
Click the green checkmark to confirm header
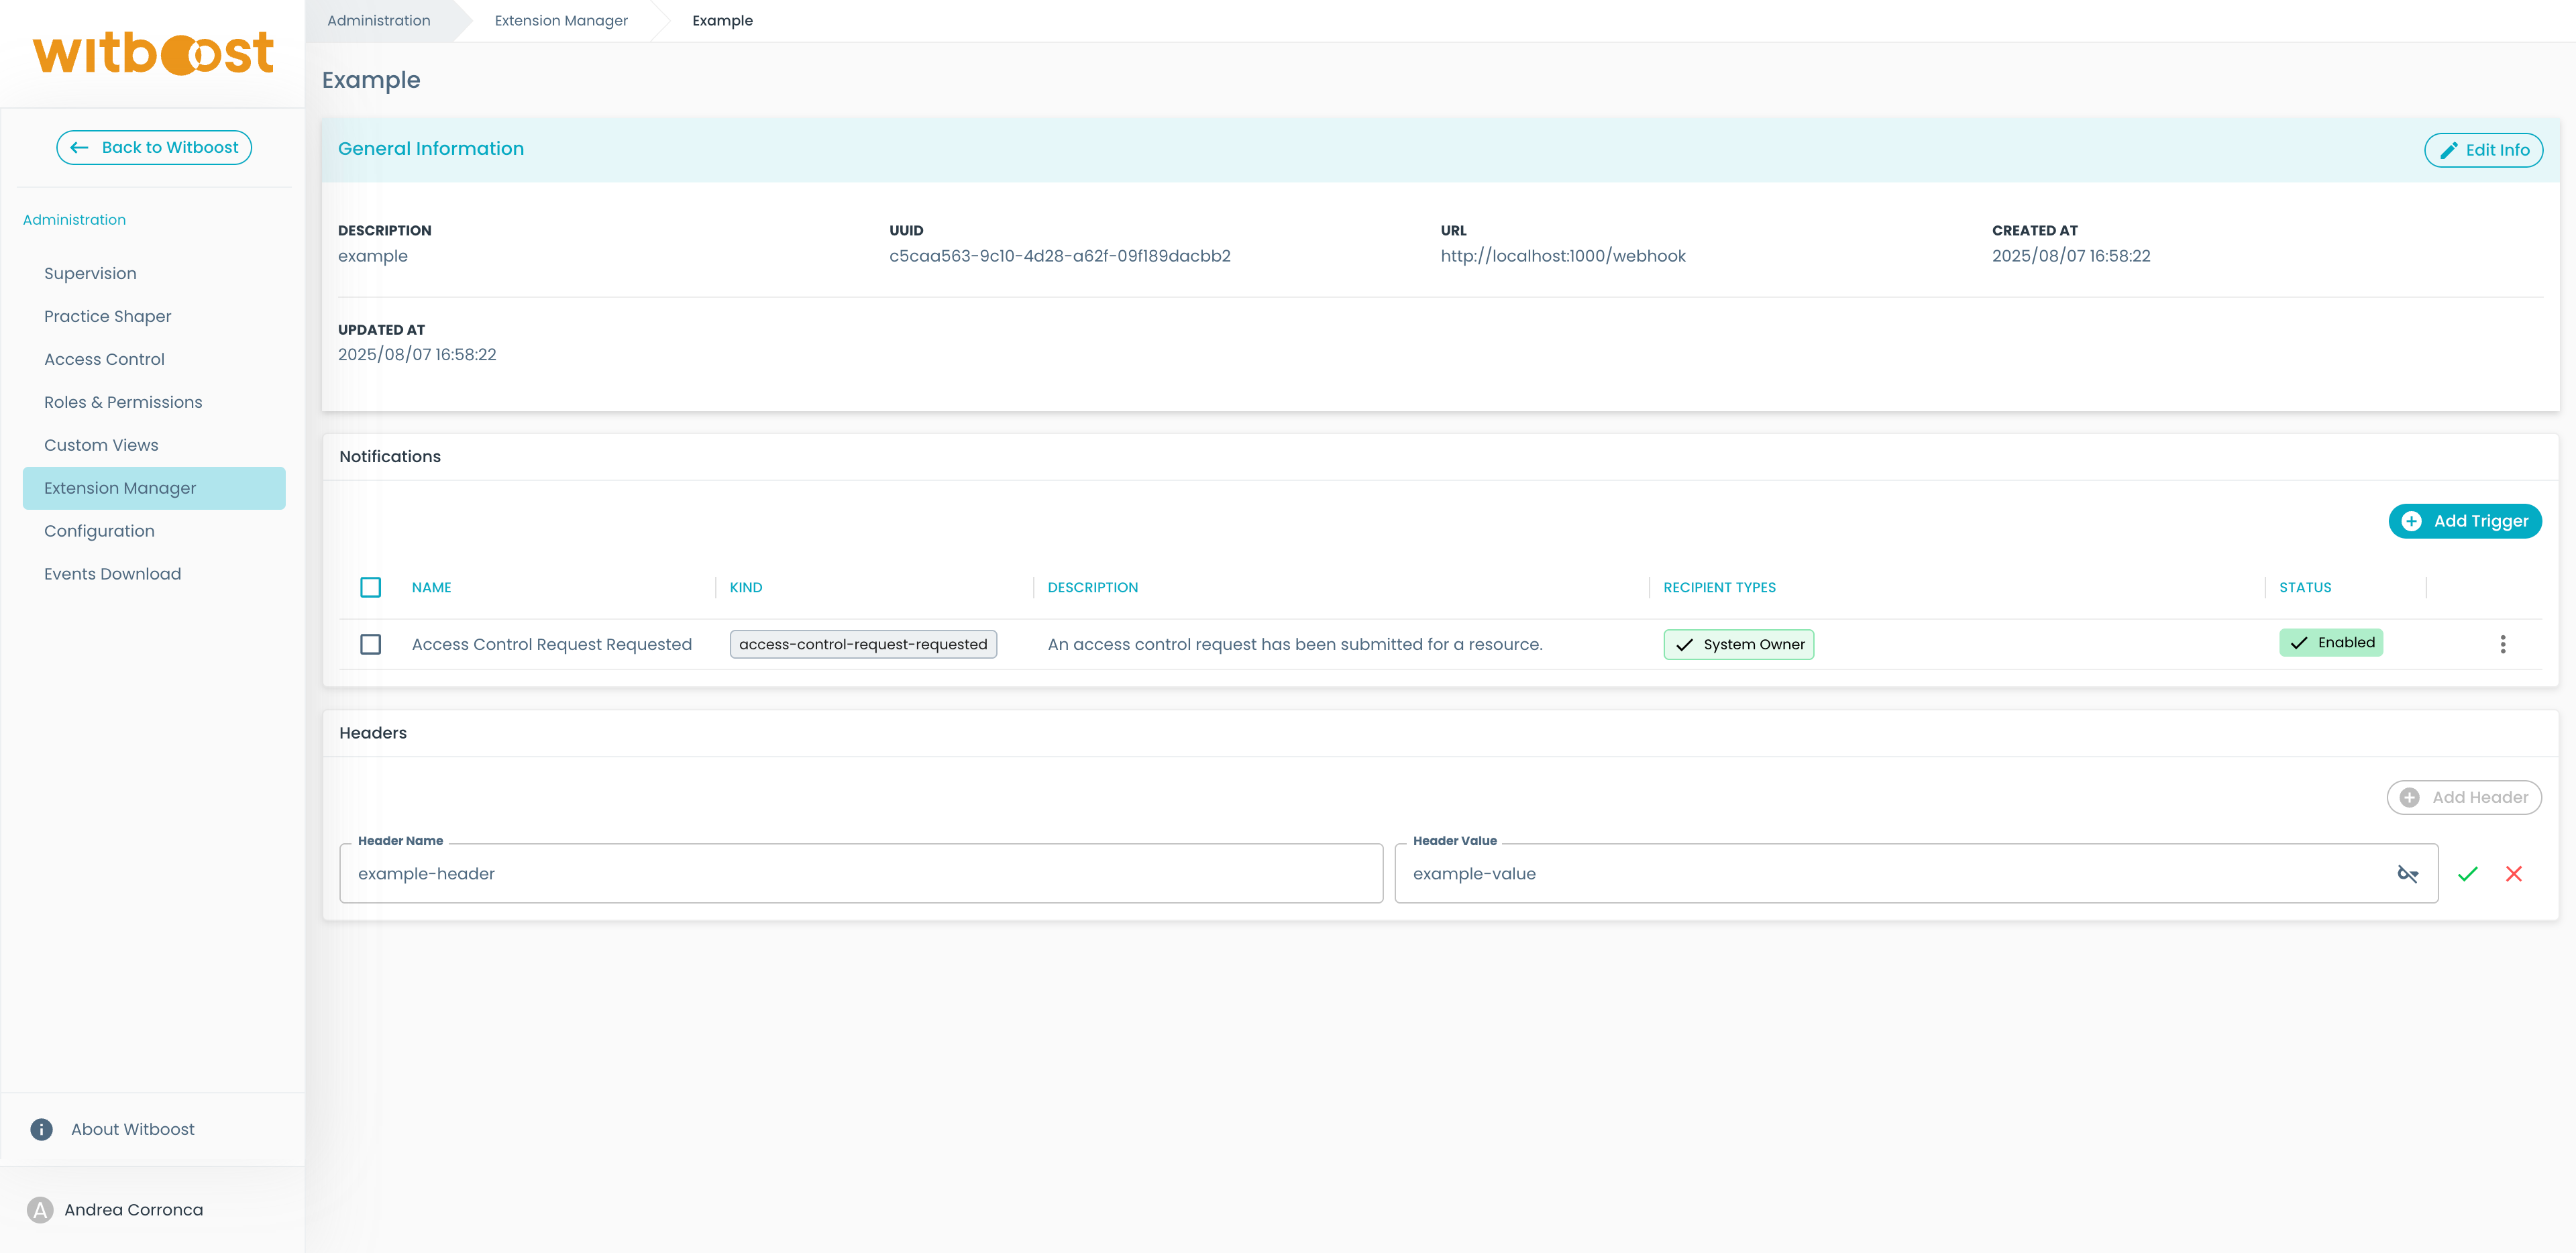2467,874
